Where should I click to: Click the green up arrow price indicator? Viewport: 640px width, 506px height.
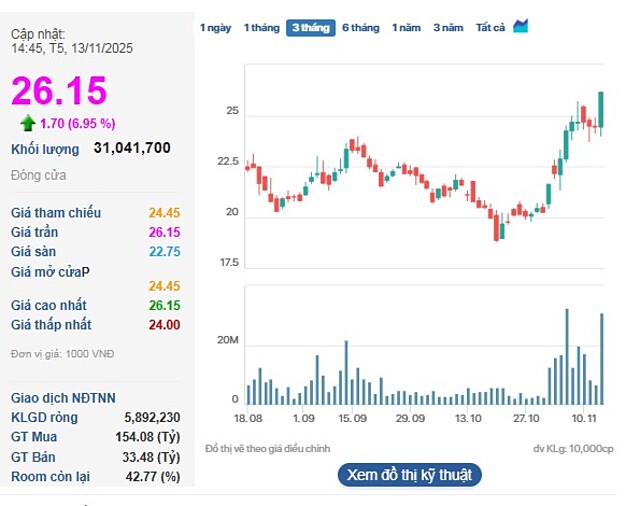tap(28, 123)
